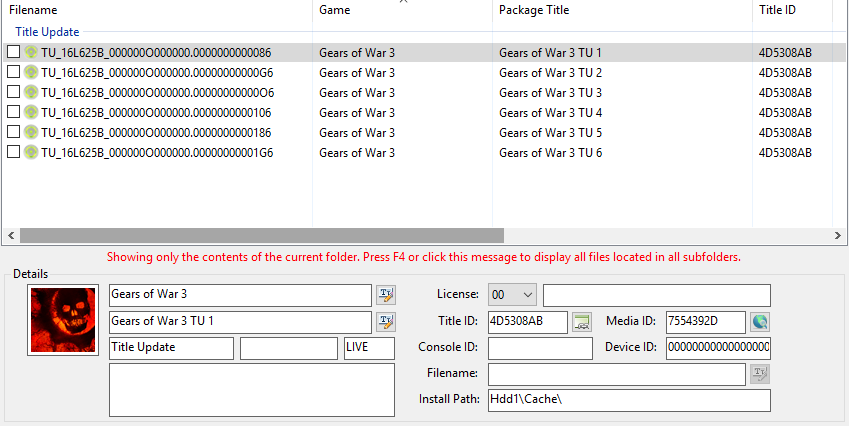Check the box for Gears of War 3 TU 1
Screen dimensions: 849x426
pos(13,52)
